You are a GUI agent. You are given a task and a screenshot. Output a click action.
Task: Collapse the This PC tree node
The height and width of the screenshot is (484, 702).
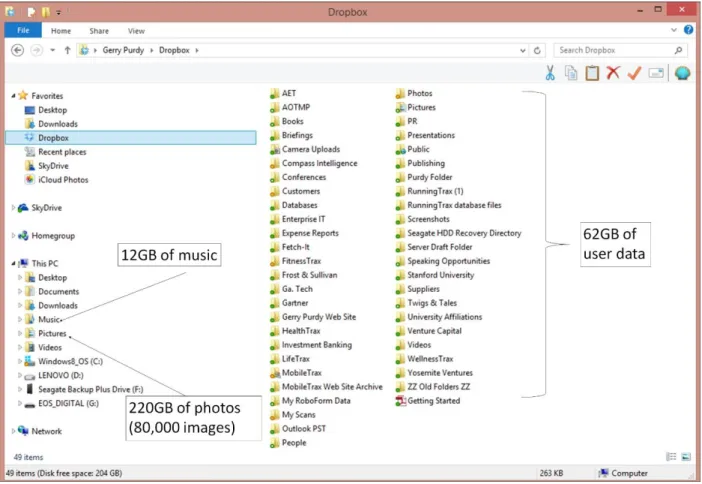pos(13,263)
